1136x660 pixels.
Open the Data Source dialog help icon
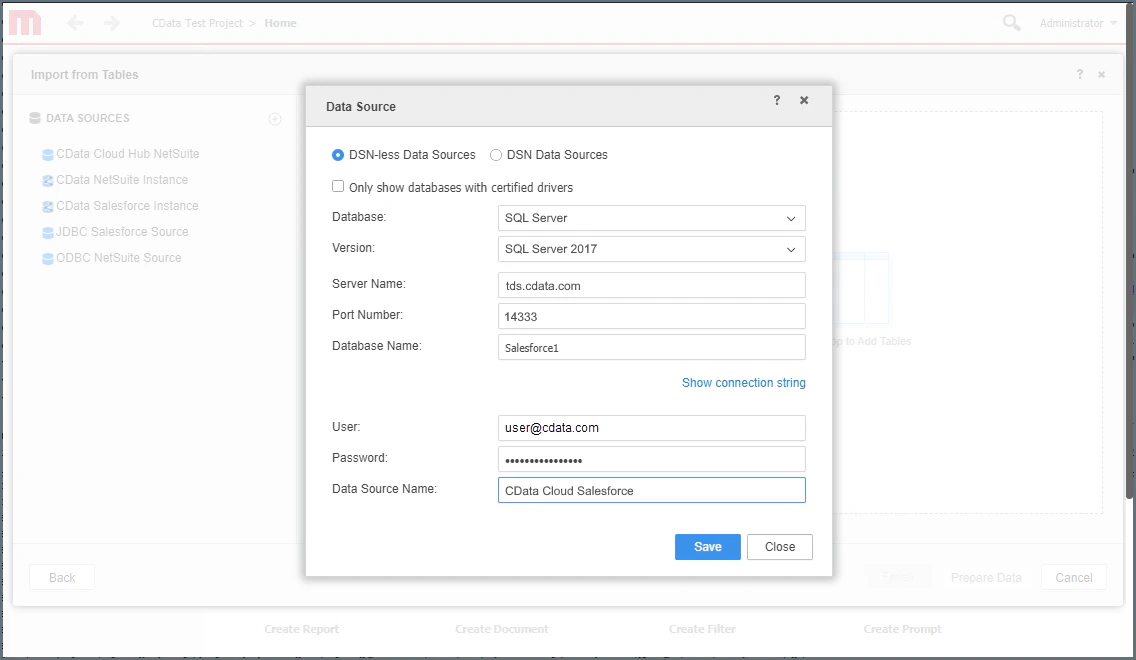(x=776, y=100)
